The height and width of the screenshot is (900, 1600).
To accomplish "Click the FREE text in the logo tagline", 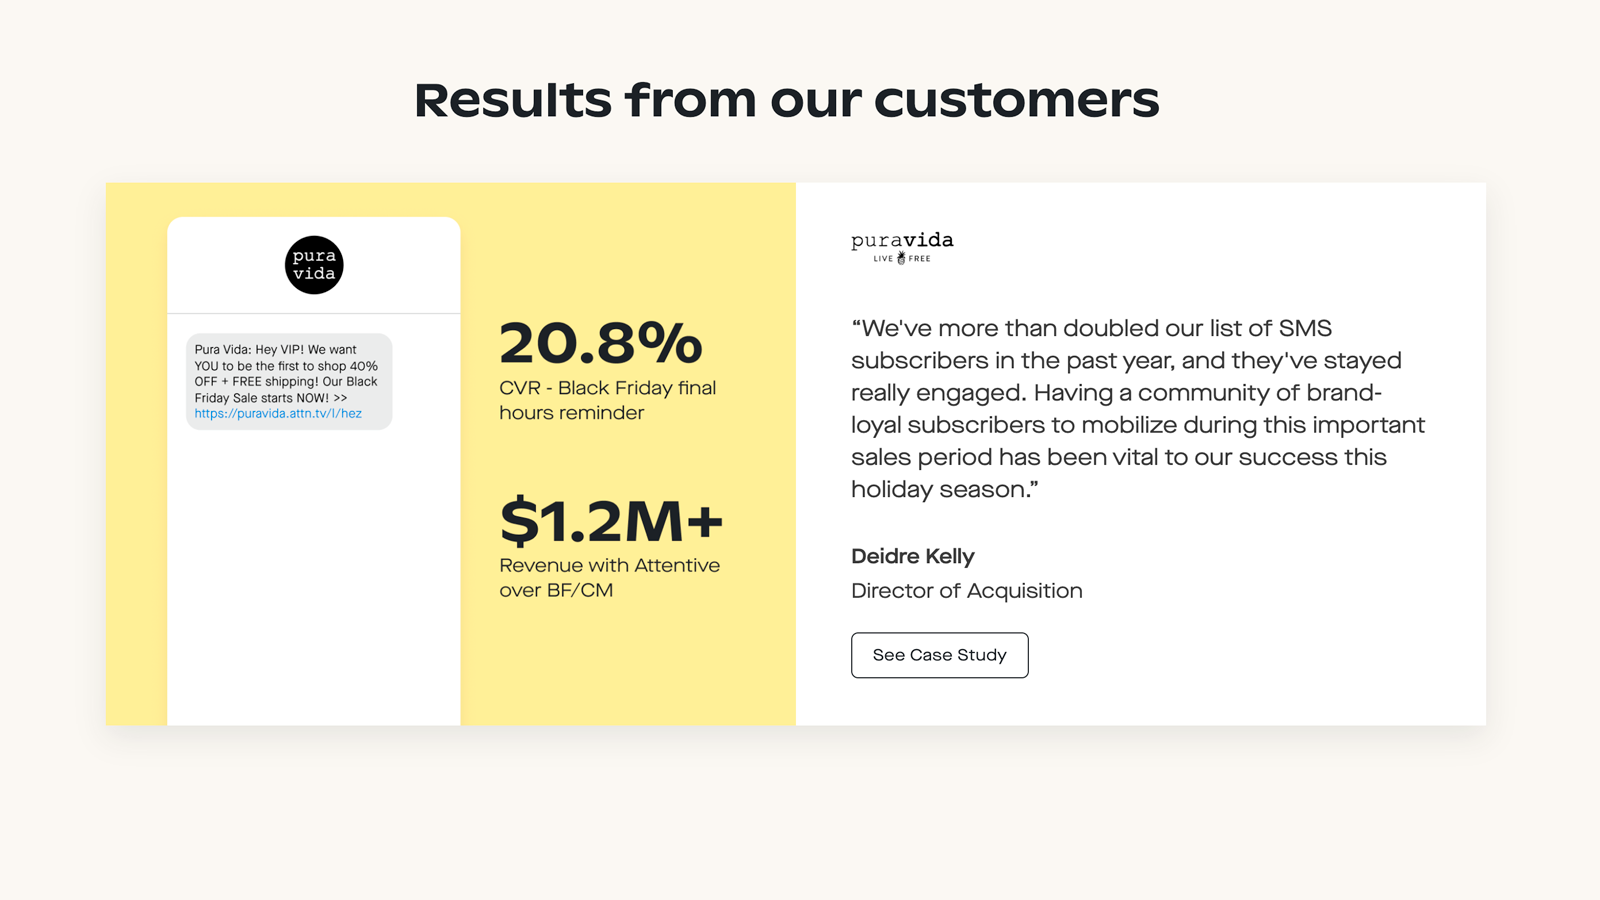I will point(919,259).
